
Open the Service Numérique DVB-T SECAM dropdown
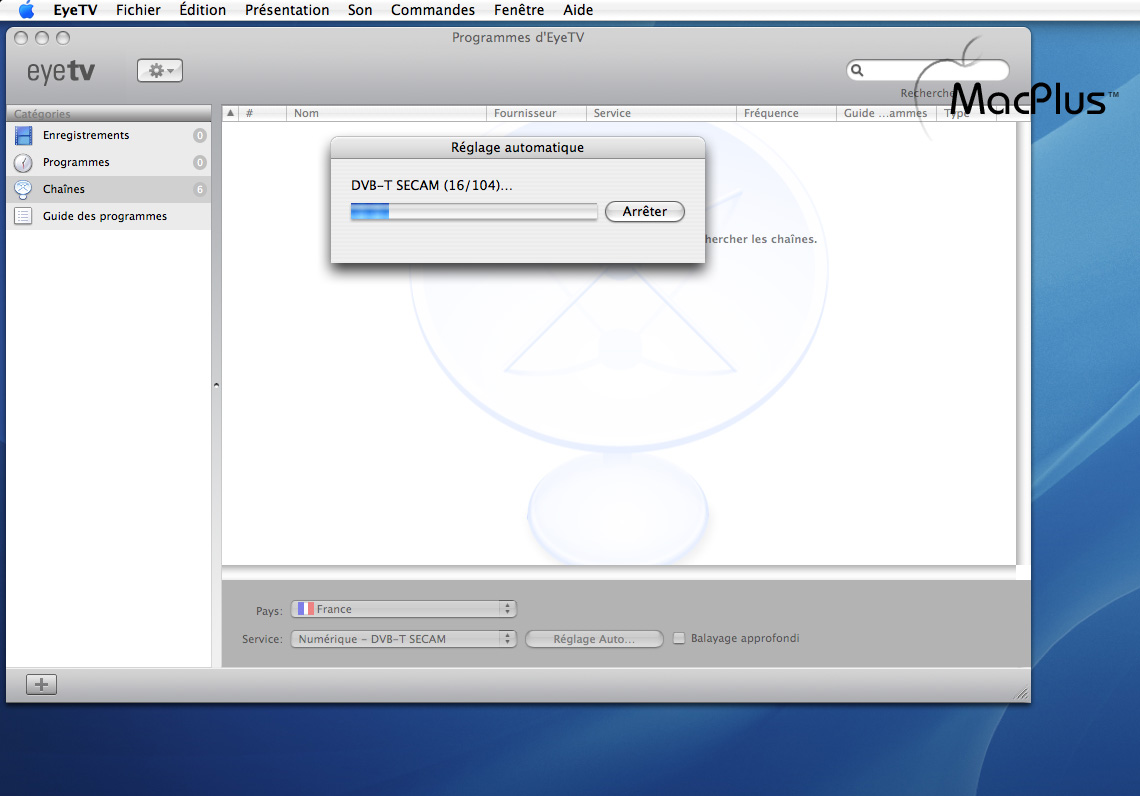tap(404, 639)
